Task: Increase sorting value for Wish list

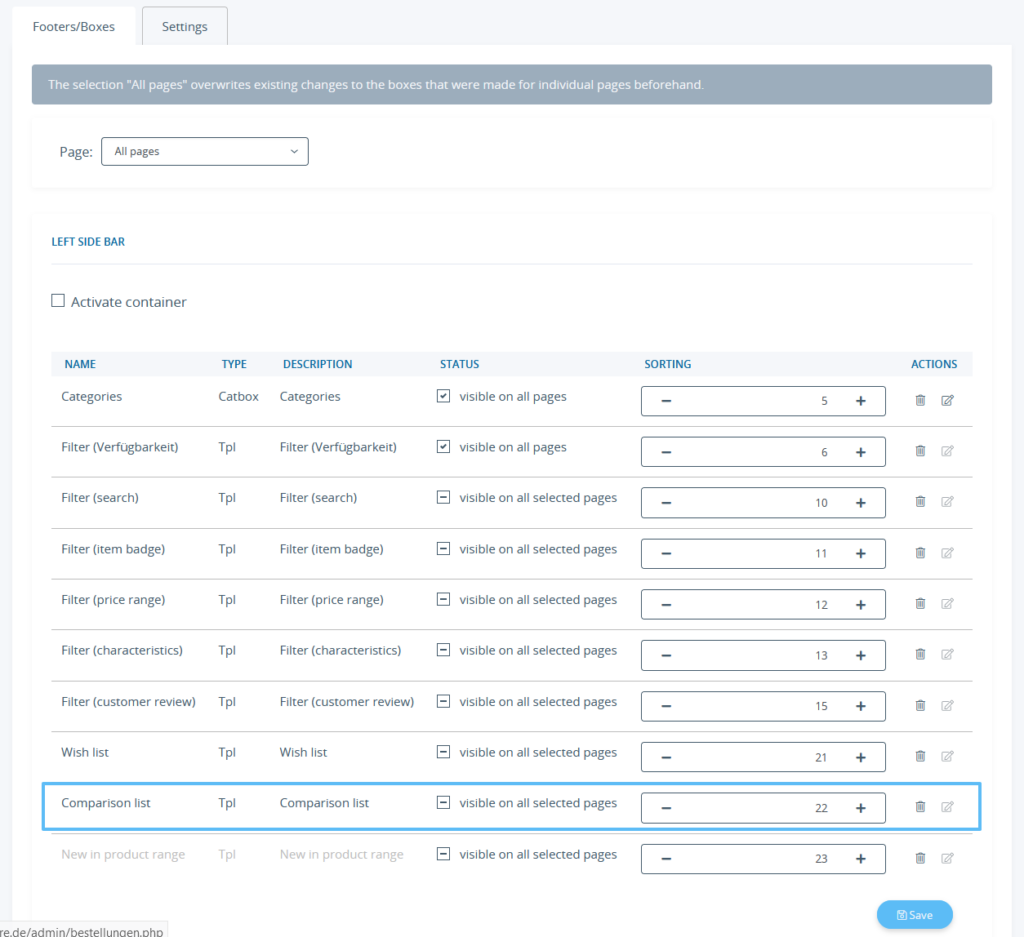Action: 860,756
